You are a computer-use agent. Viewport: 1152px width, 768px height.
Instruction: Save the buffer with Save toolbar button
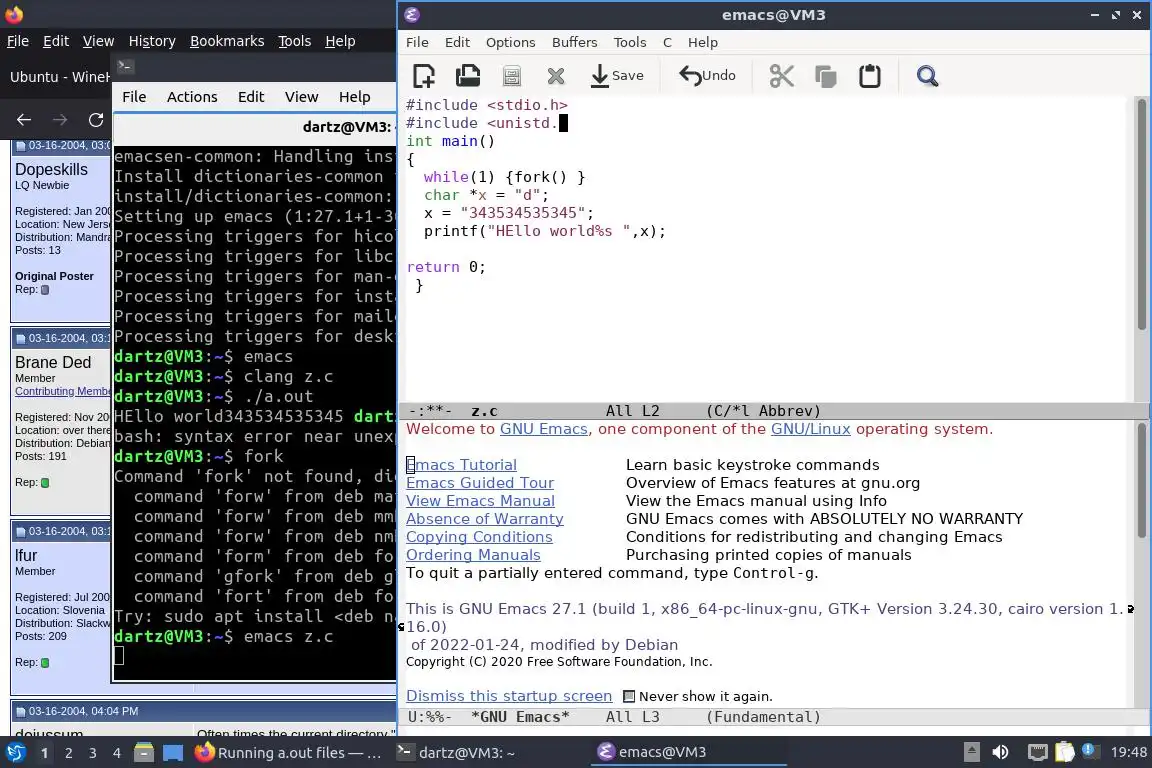point(617,76)
